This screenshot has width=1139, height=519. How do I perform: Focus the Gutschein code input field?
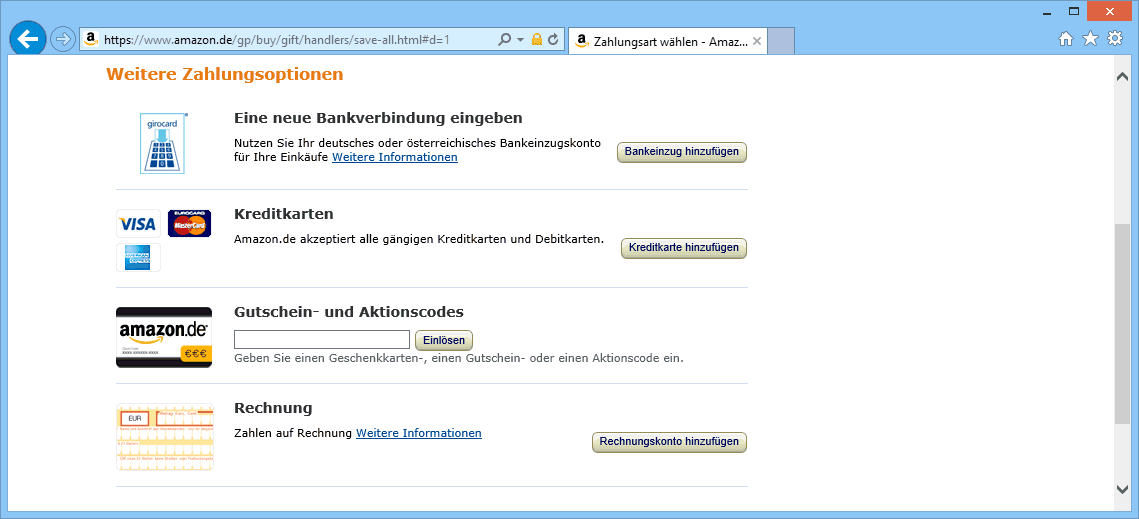pos(321,340)
